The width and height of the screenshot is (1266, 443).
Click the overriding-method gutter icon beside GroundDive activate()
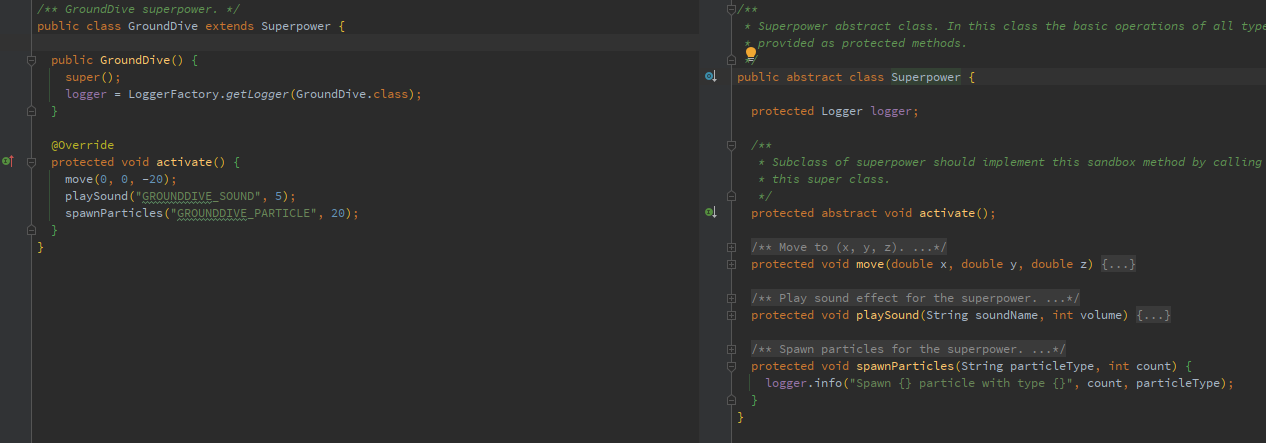(7, 161)
